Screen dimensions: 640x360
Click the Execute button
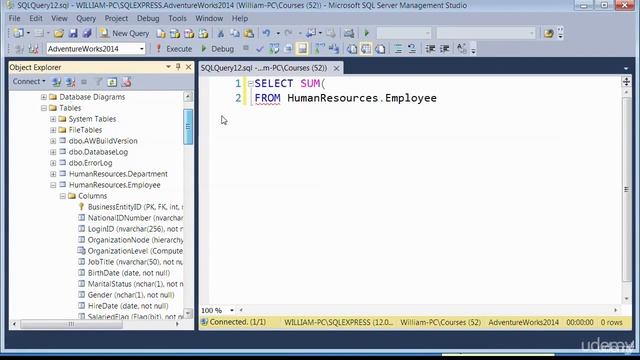[174, 49]
